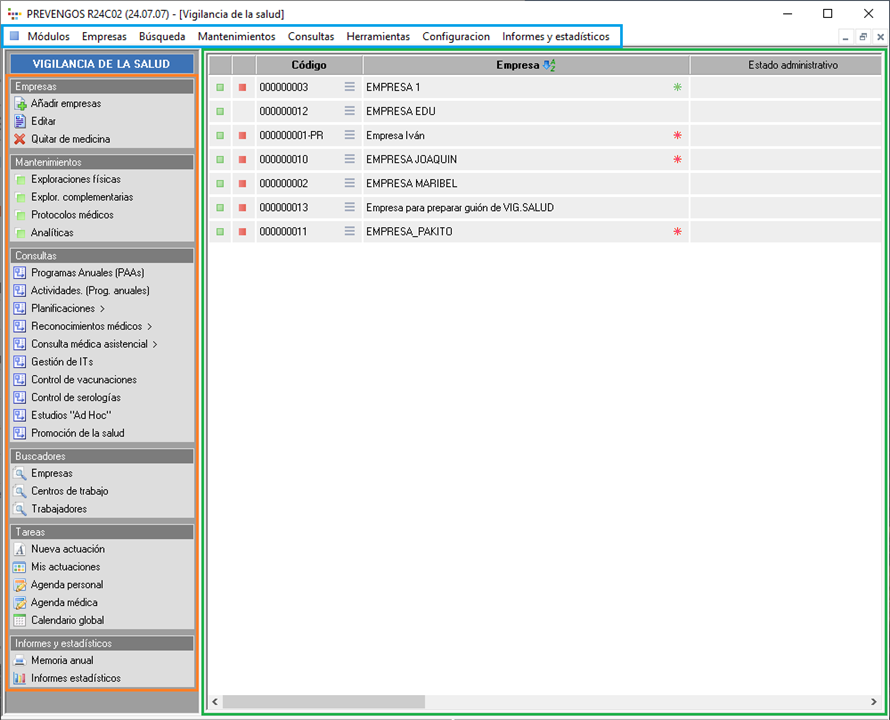Click the Añadir empresas icon

20,104
